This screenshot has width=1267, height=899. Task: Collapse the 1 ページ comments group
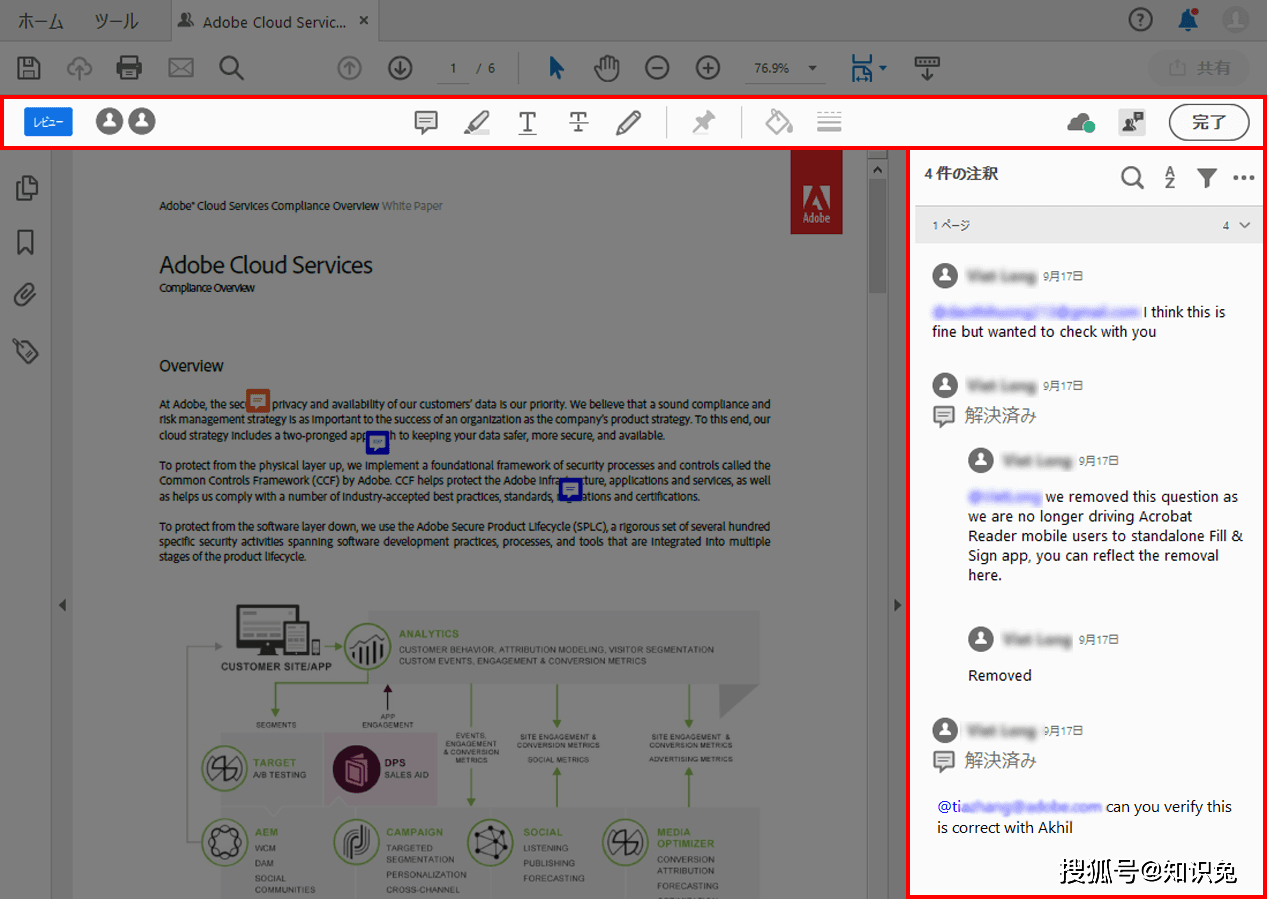point(1243,225)
